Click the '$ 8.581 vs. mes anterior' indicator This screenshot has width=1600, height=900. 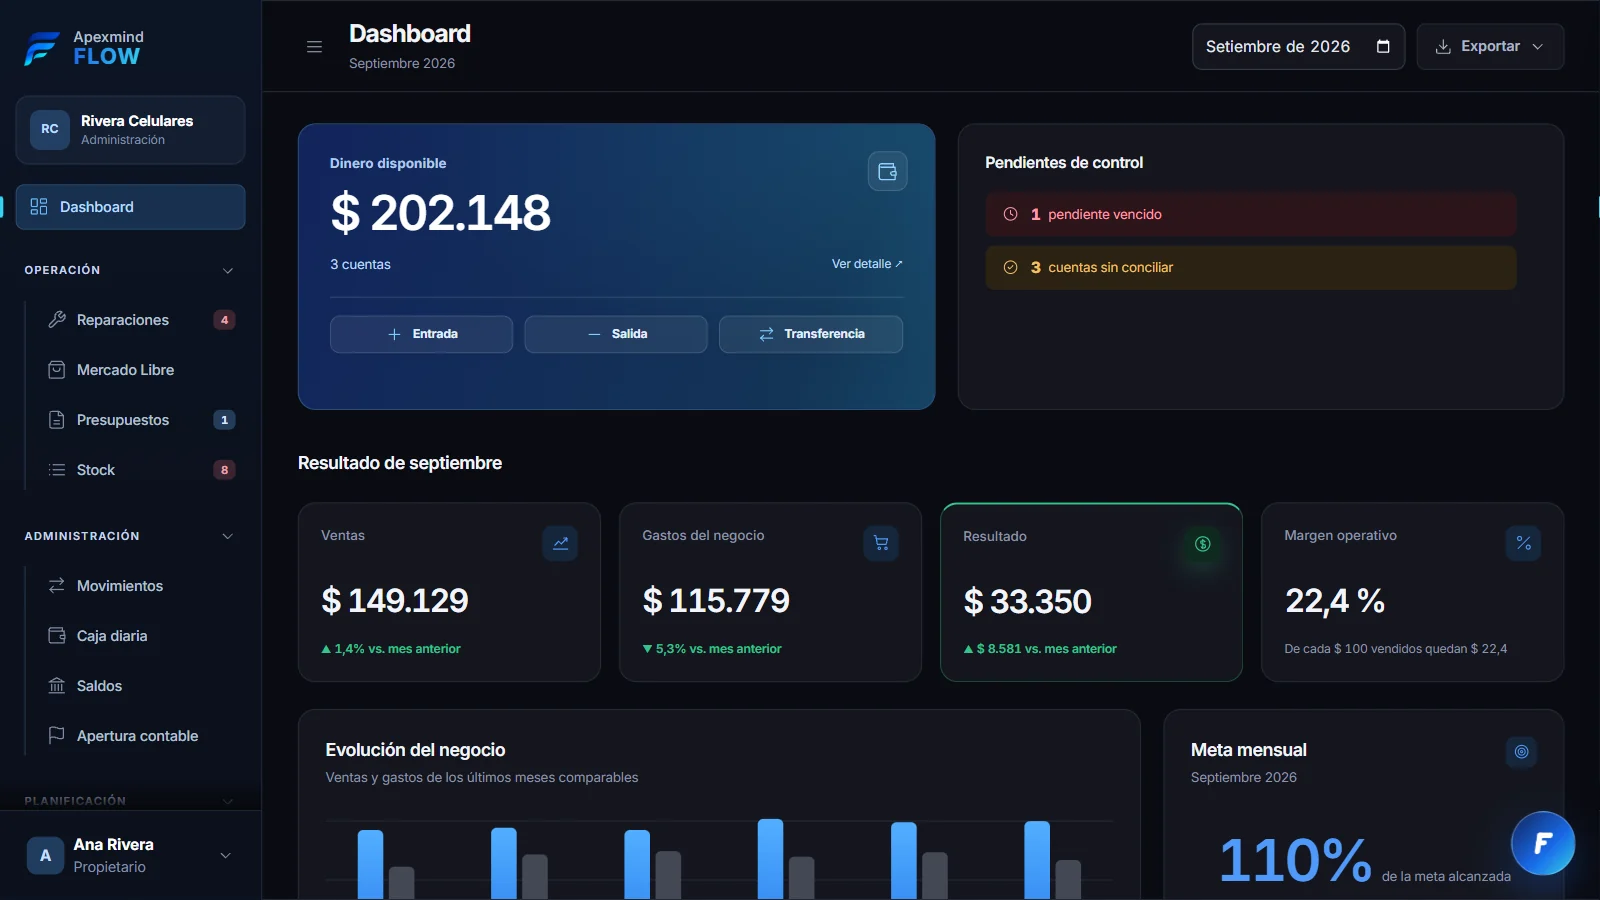click(1040, 649)
